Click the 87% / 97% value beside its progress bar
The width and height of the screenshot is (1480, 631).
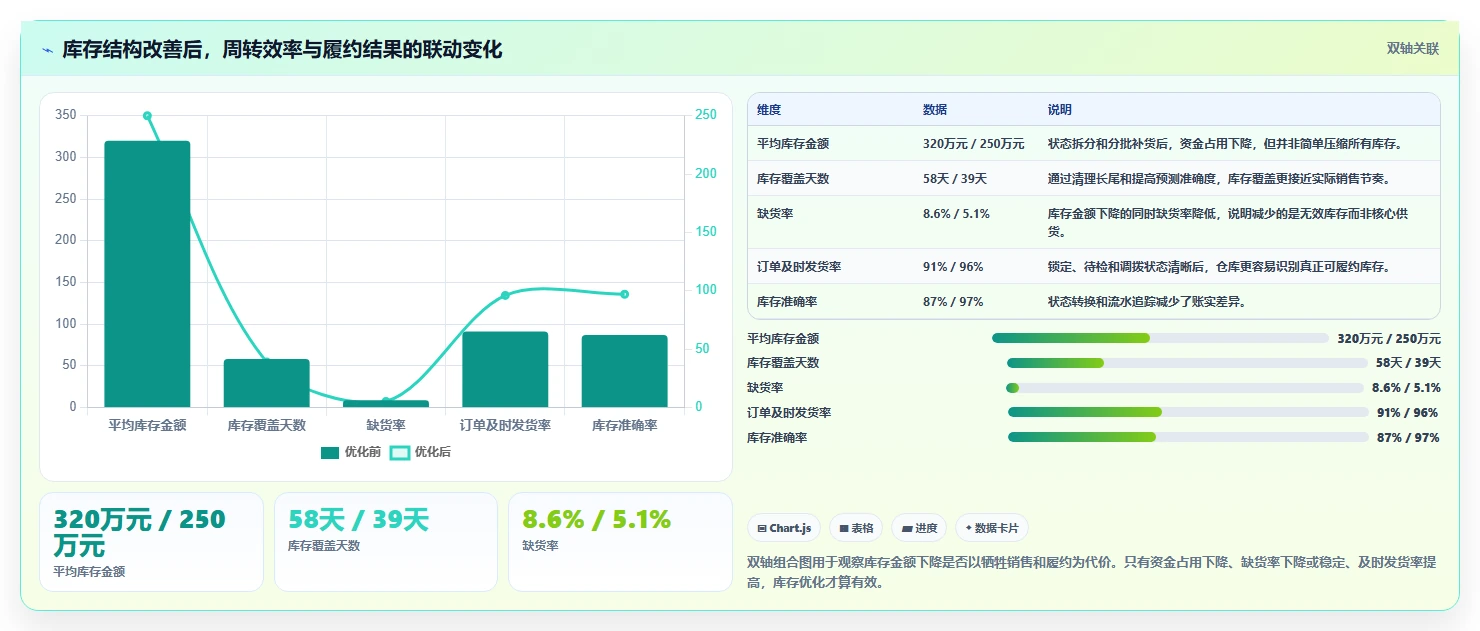click(x=1408, y=437)
